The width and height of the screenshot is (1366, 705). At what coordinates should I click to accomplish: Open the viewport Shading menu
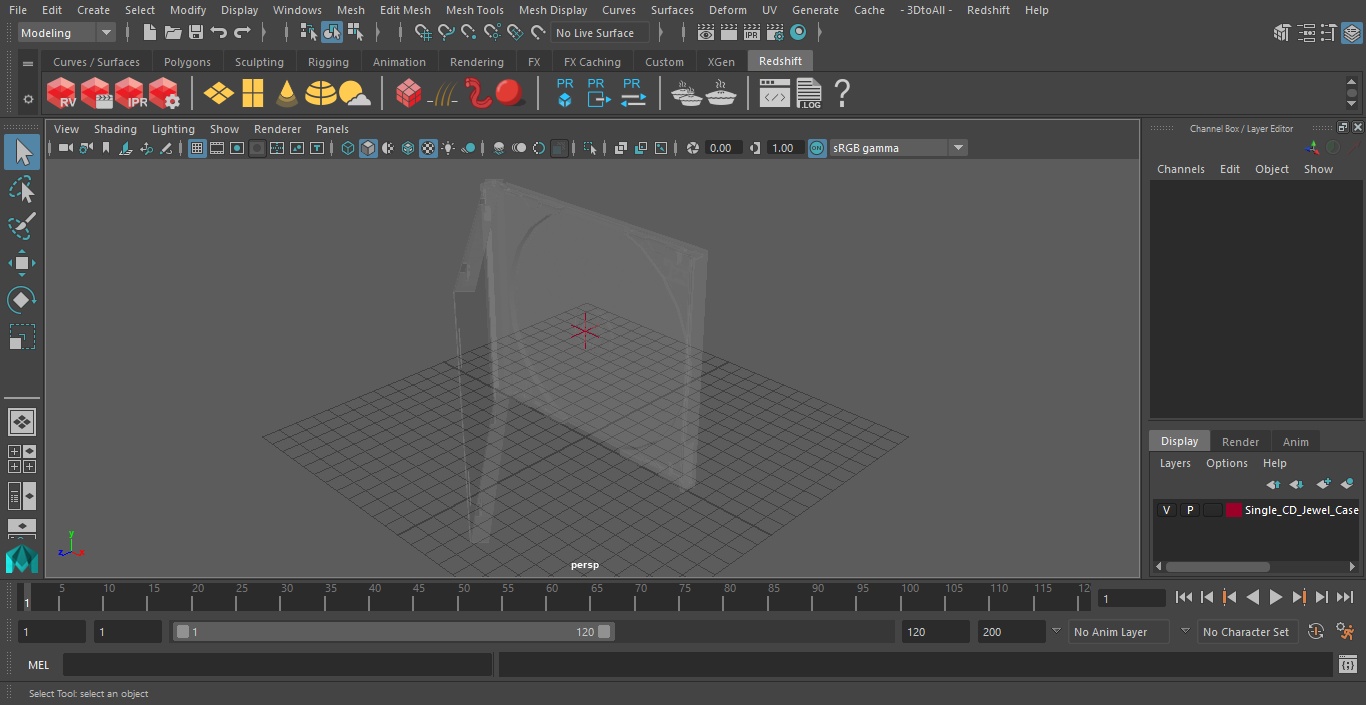click(x=115, y=129)
